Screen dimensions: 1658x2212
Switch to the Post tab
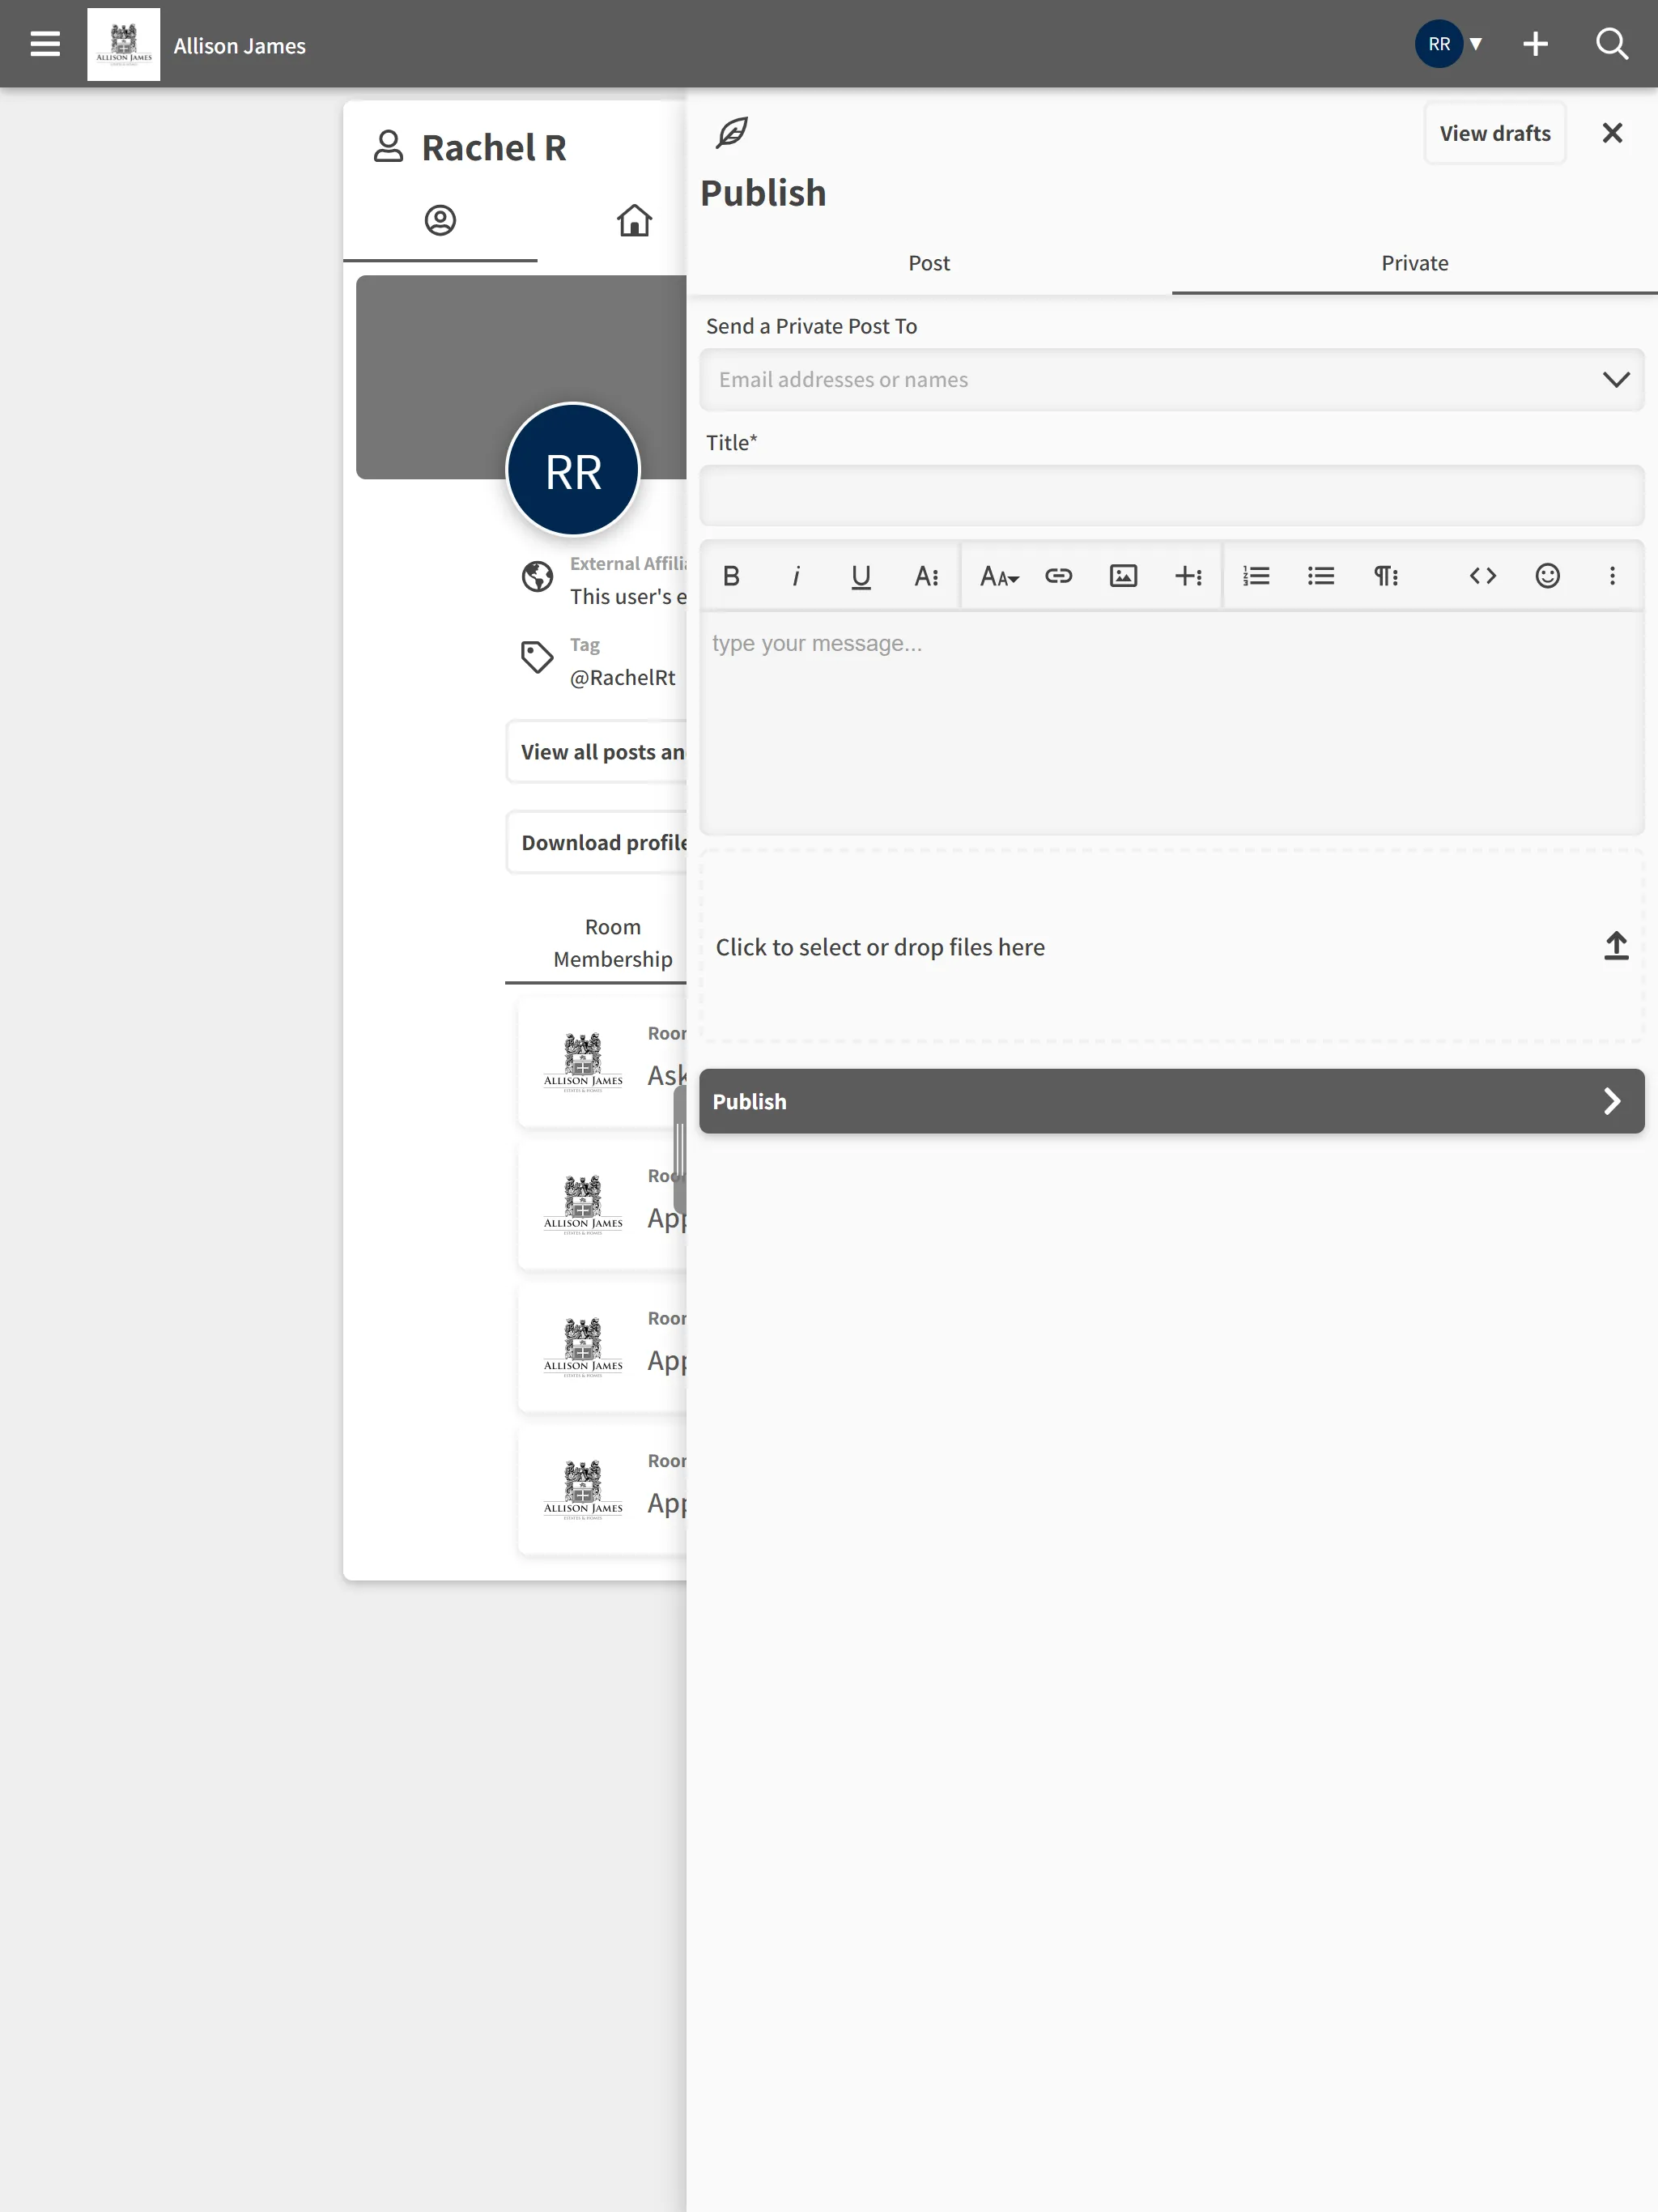tap(929, 263)
